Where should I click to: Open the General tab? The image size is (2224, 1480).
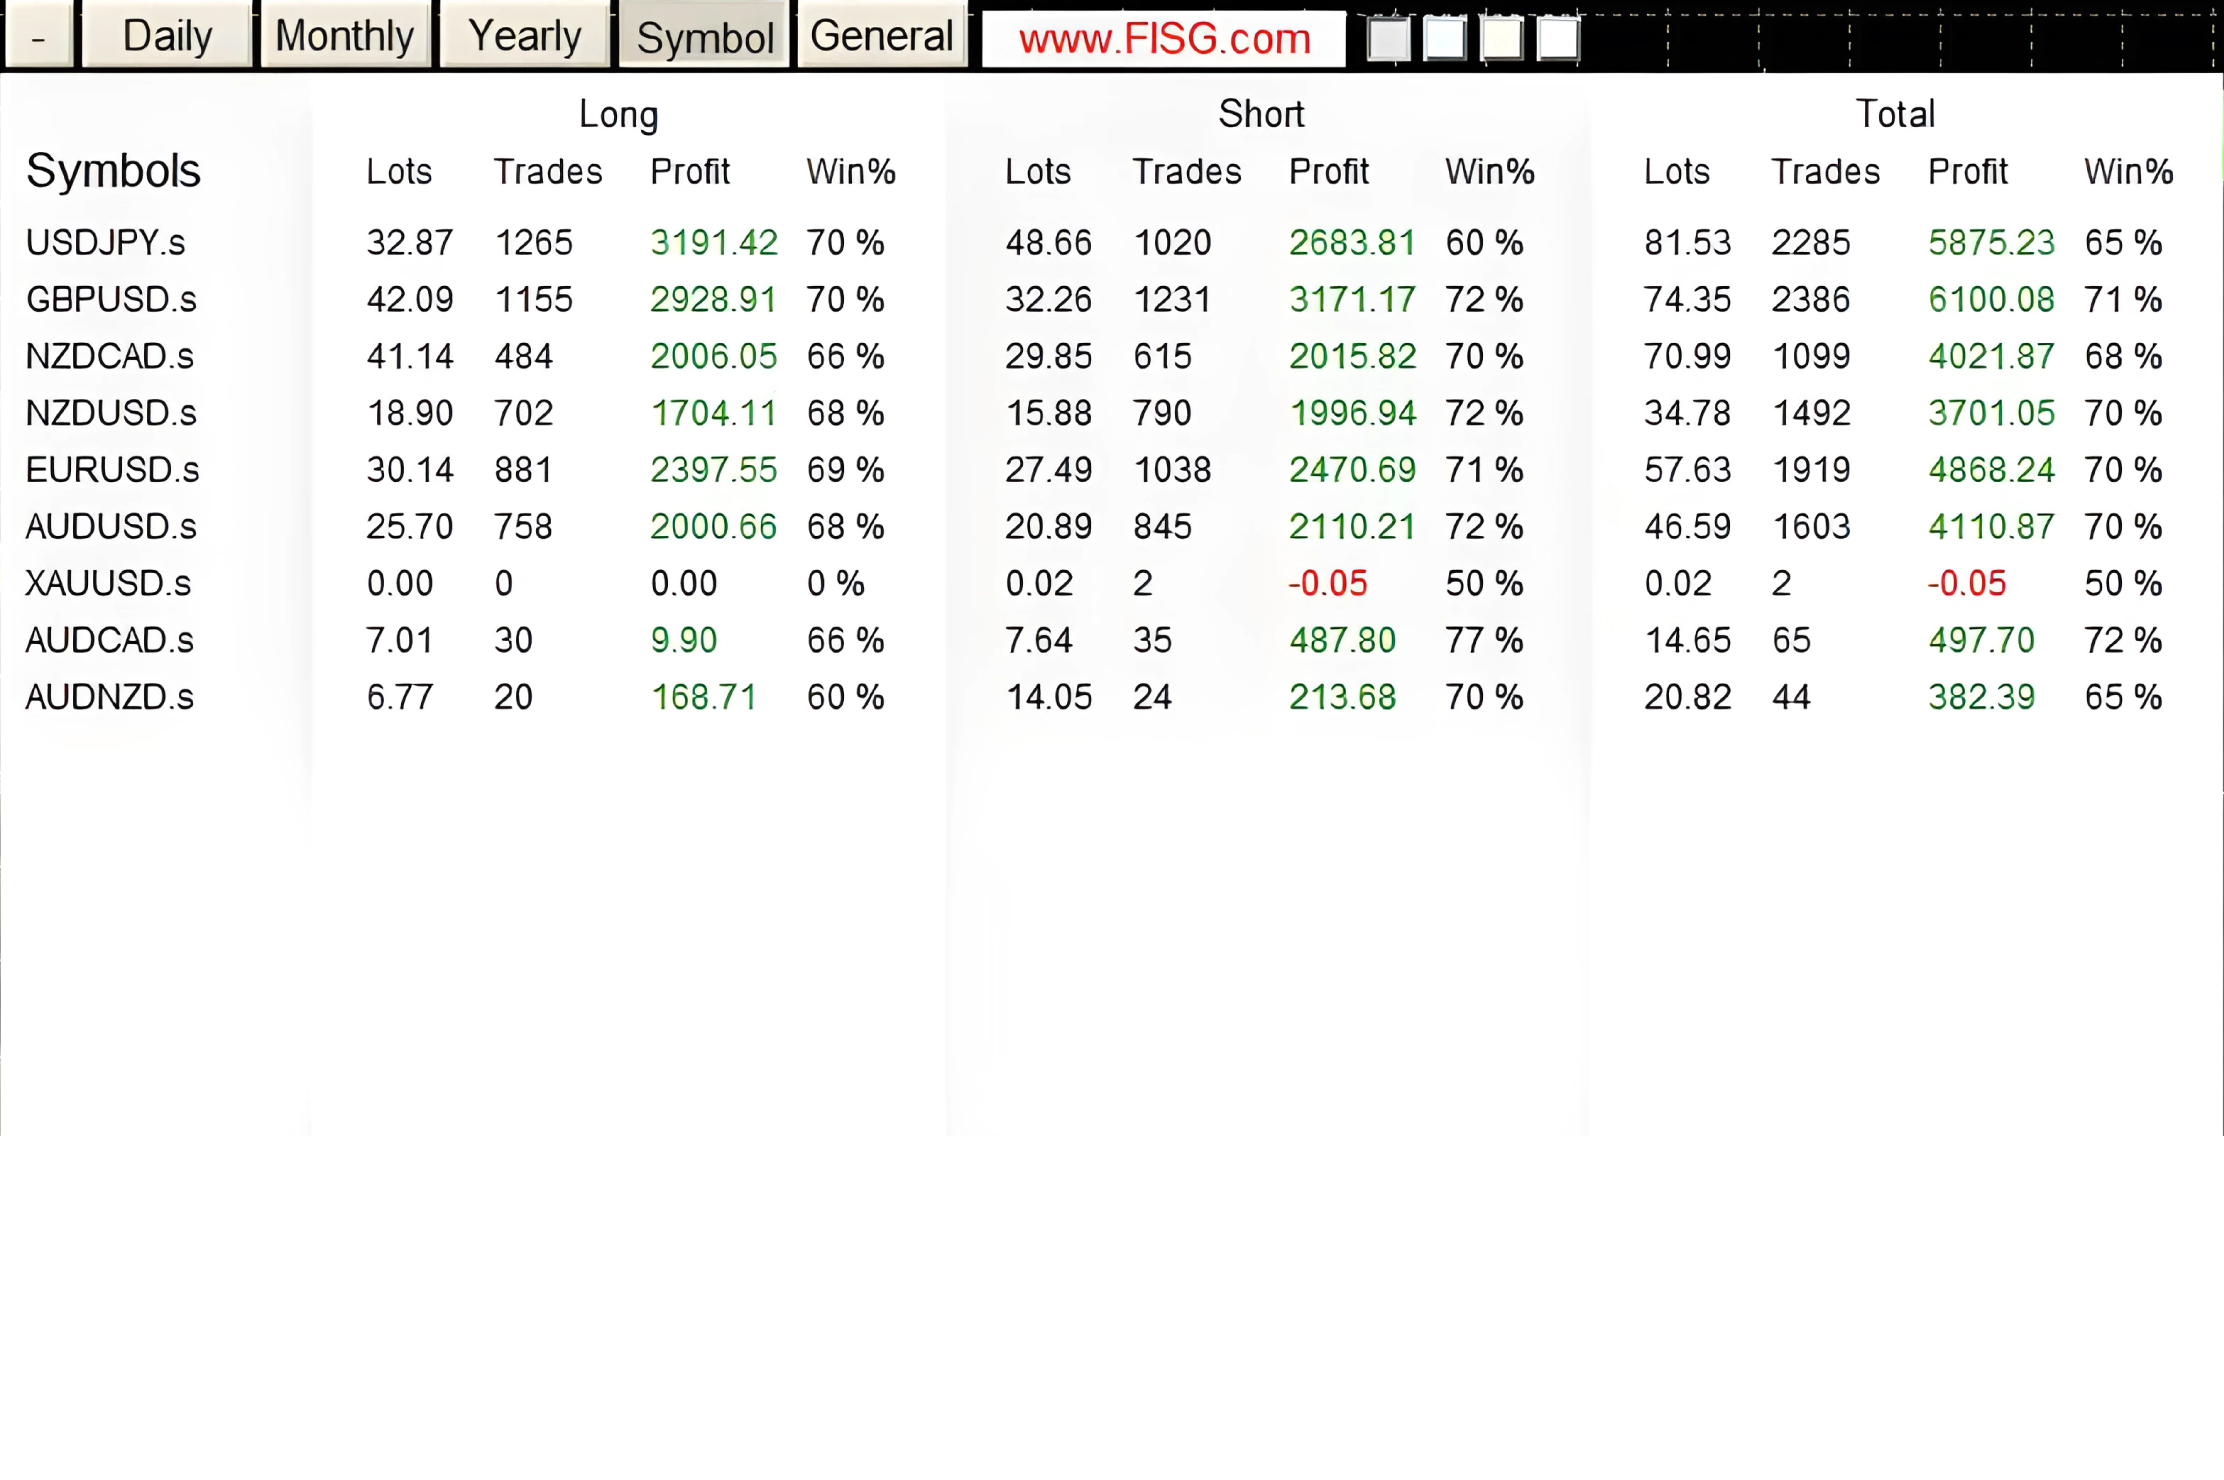pyautogui.click(x=881, y=37)
